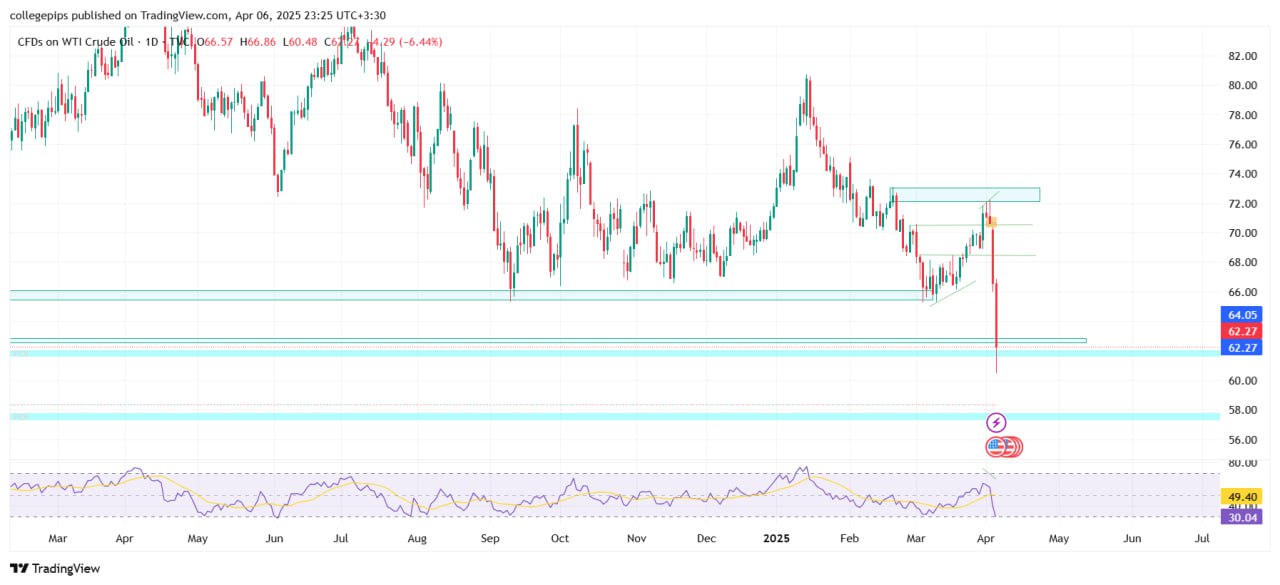The image size is (1280, 585).
Task: Click the orange position marker near 71.00
Action: click(991, 221)
